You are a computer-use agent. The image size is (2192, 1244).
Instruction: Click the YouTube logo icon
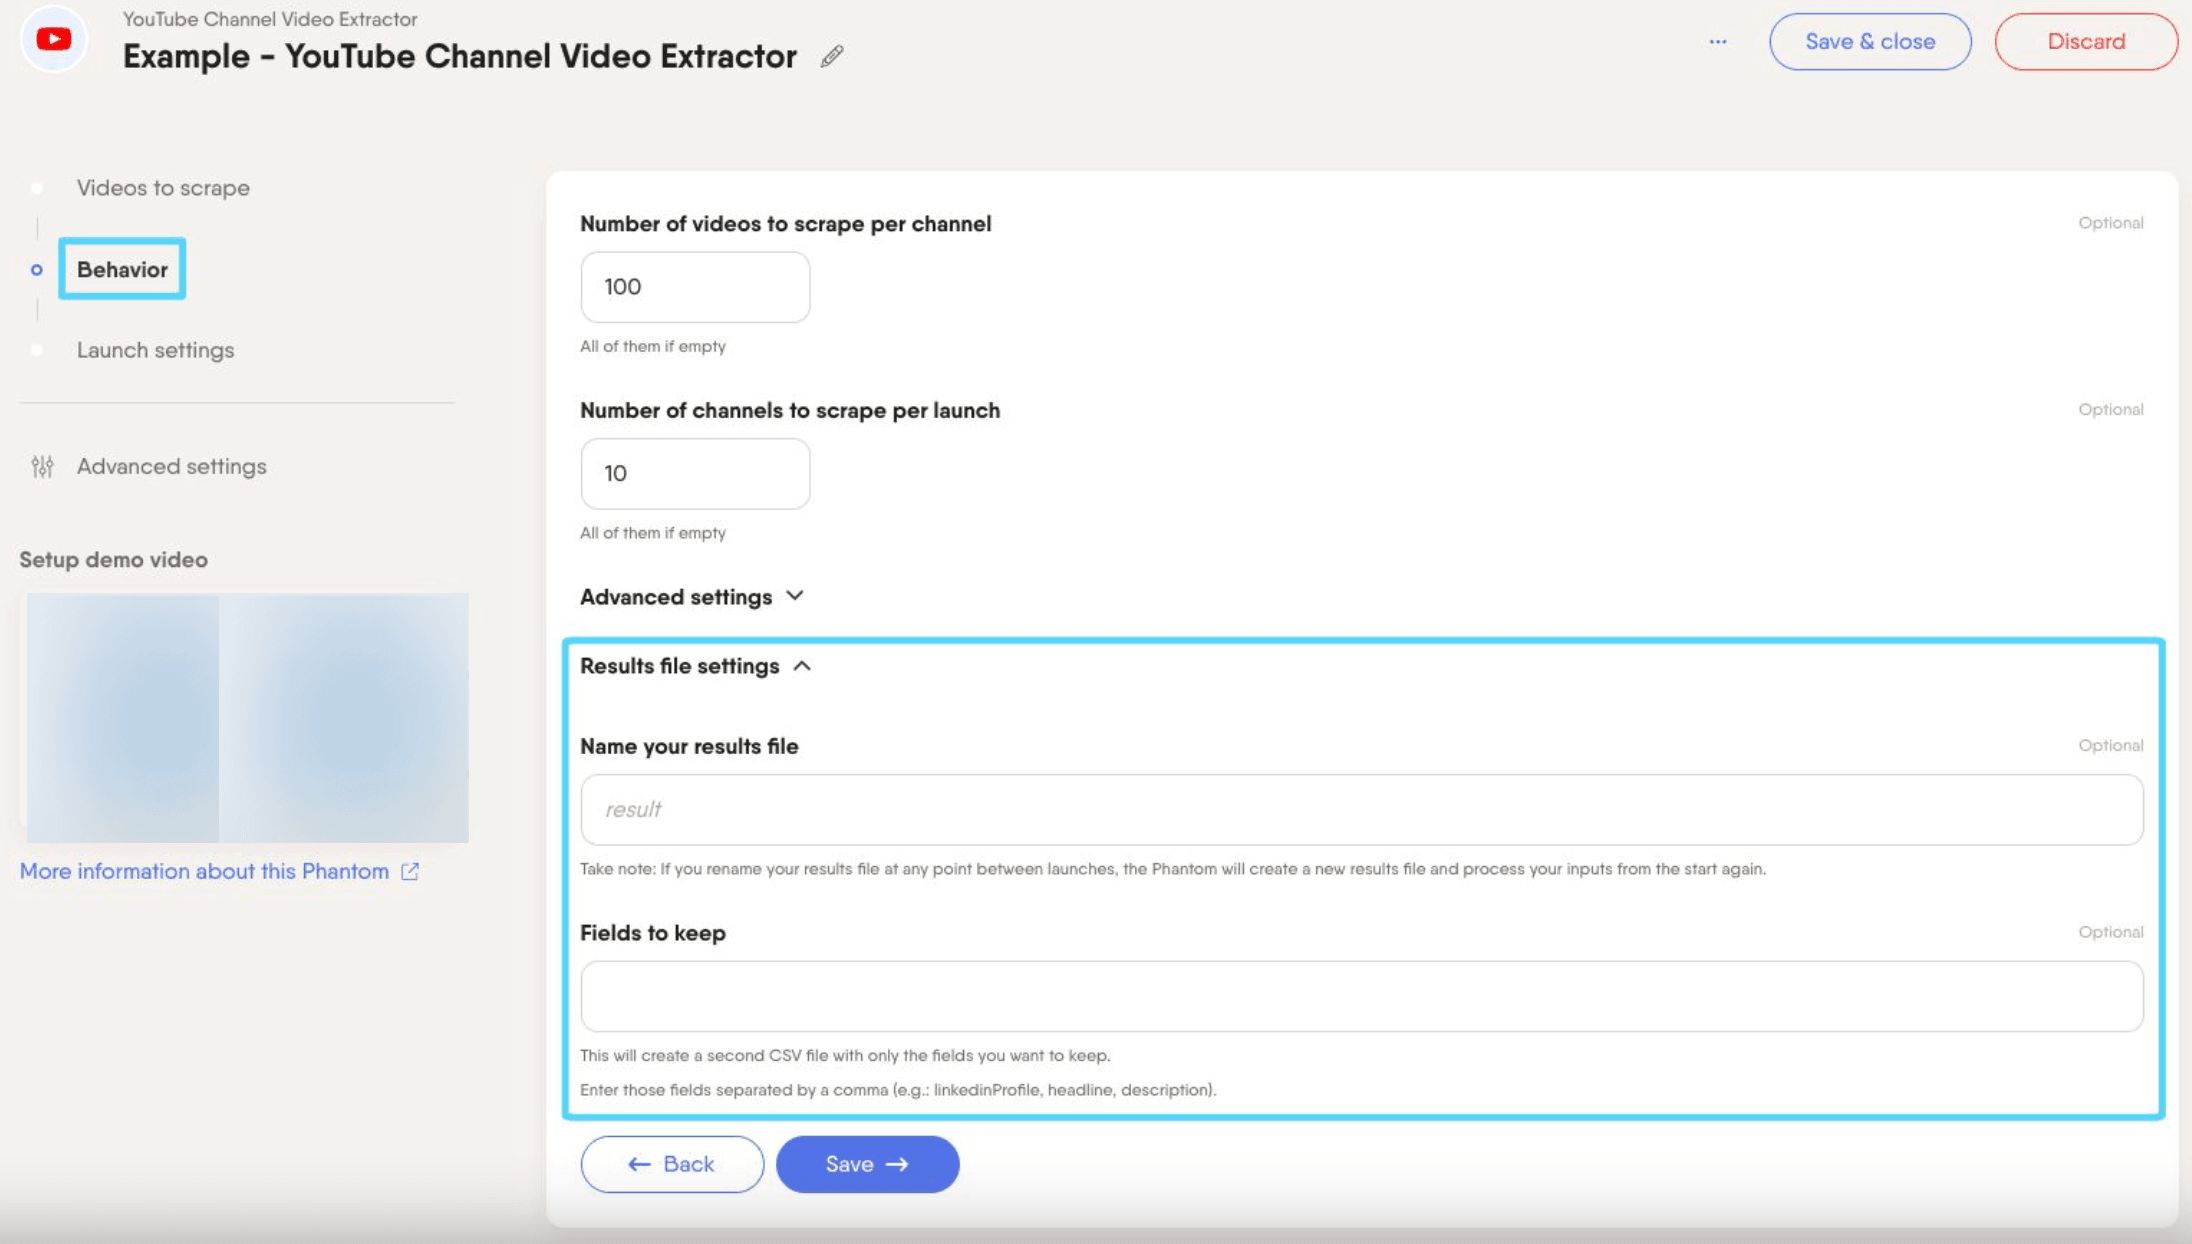coord(54,39)
